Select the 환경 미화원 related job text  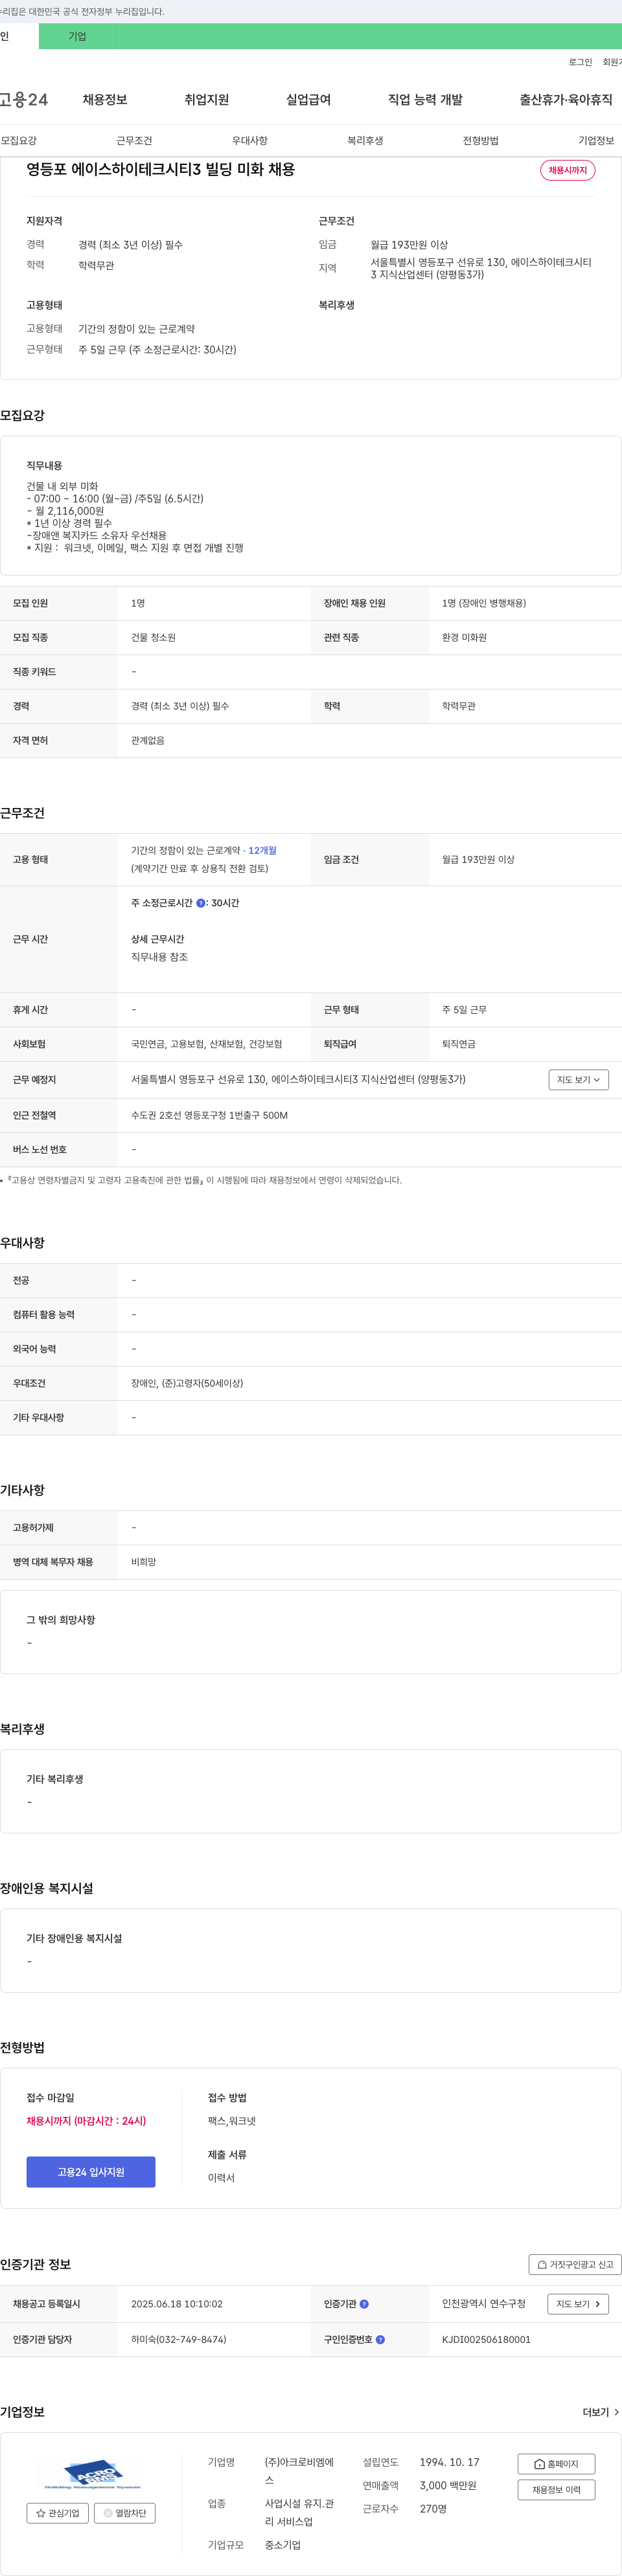click(464, 637)
